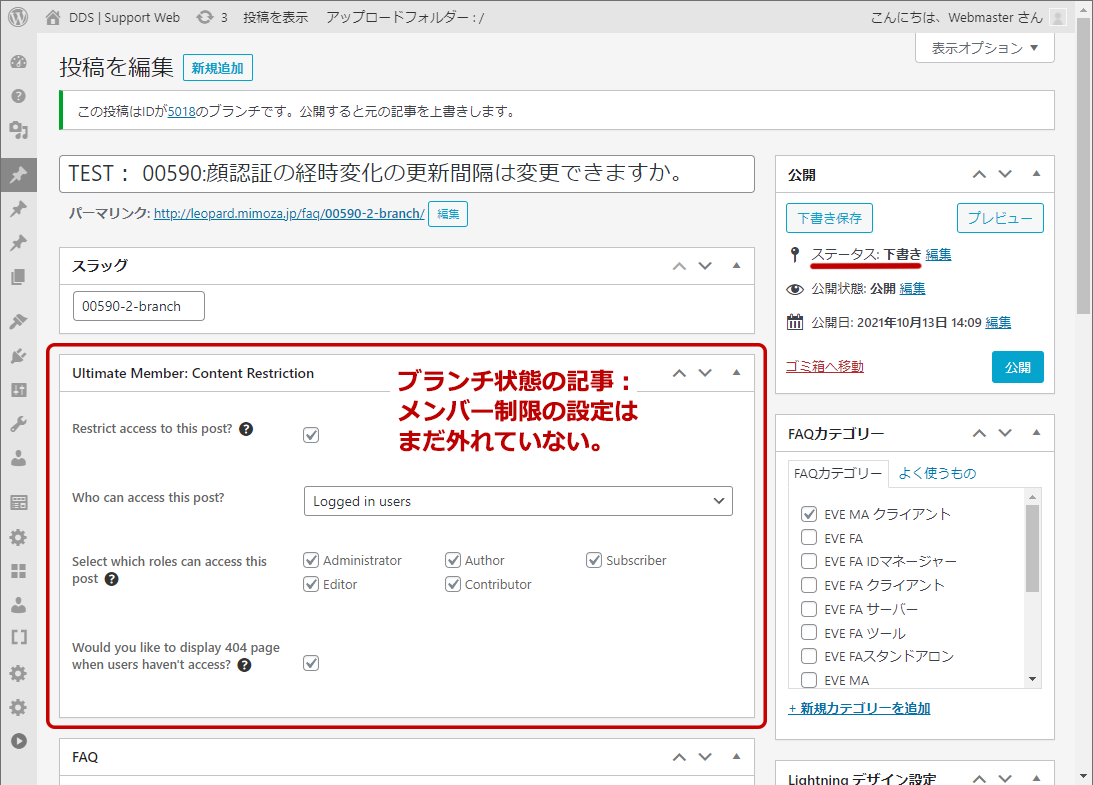This screenshot has width=1093, height=785.
Task: Click the Pages icon in sidebar
Action: tap(18, 277)
